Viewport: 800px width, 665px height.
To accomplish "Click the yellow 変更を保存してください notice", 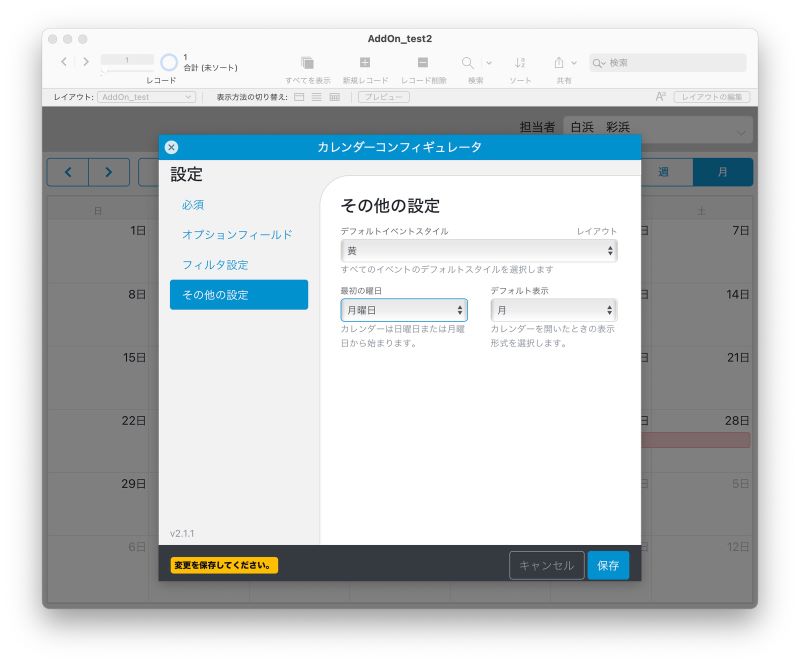I will point(224,565).
